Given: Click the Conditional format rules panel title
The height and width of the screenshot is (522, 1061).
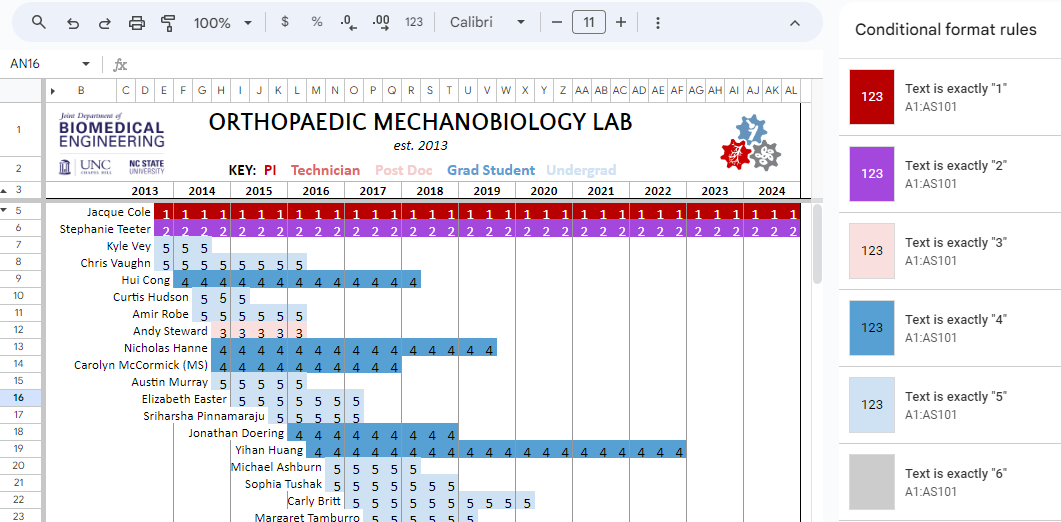Looking at the screenshot, I should click(x=946, y=29).
